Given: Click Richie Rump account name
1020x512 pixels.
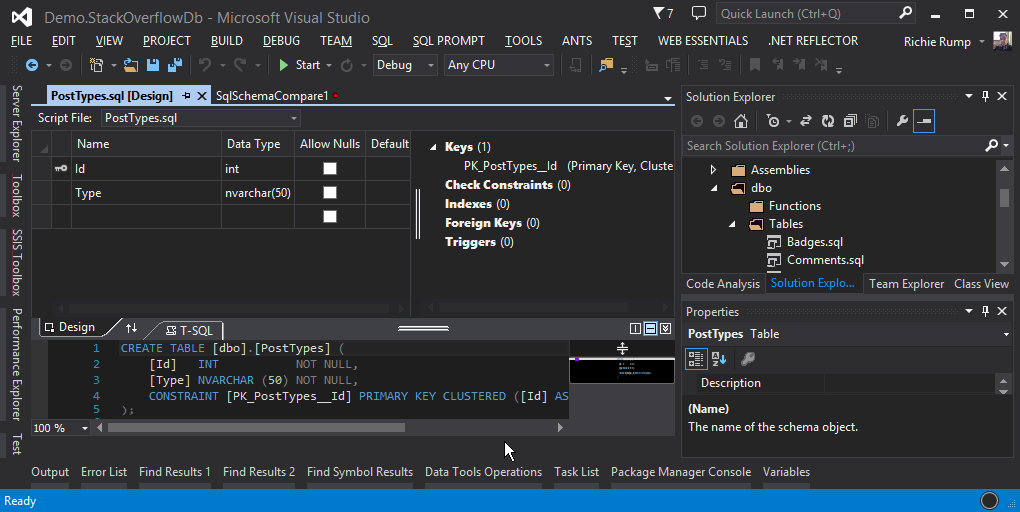Looking at the screenshot, I should [x=937, y=42].
